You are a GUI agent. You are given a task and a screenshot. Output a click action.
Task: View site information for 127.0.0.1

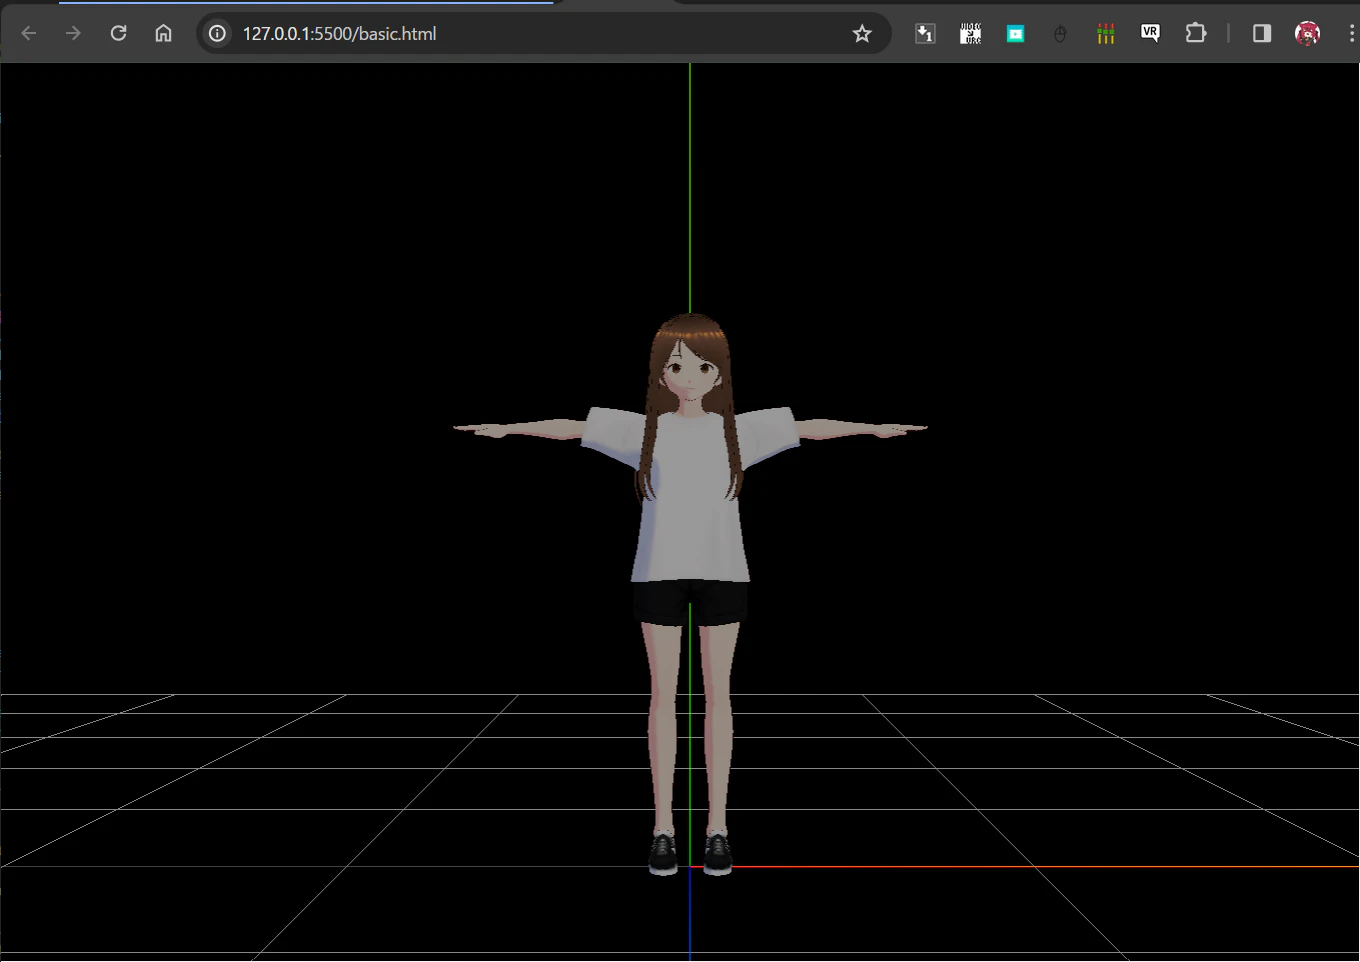[217, 34]
